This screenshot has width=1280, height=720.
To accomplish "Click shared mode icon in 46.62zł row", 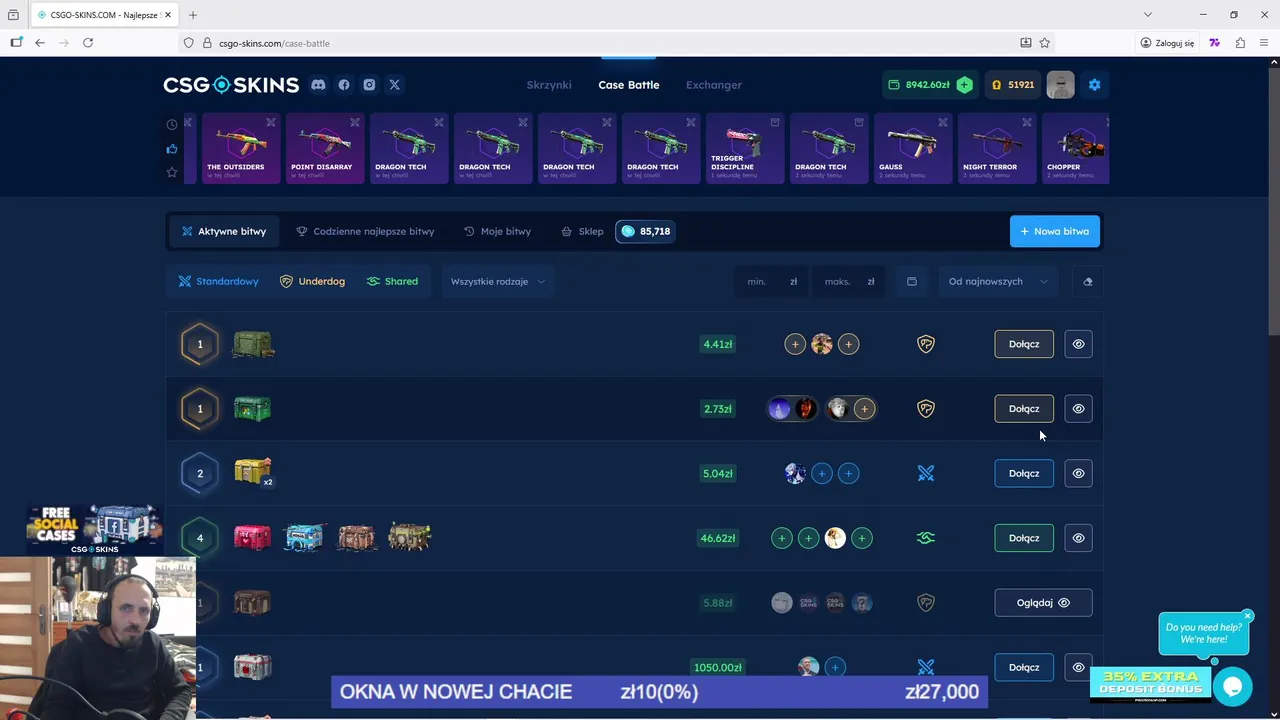I will [926, 538].
